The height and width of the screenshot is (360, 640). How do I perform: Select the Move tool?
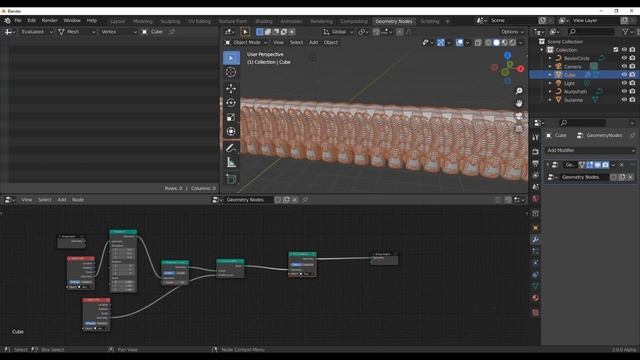coord(231,89)
